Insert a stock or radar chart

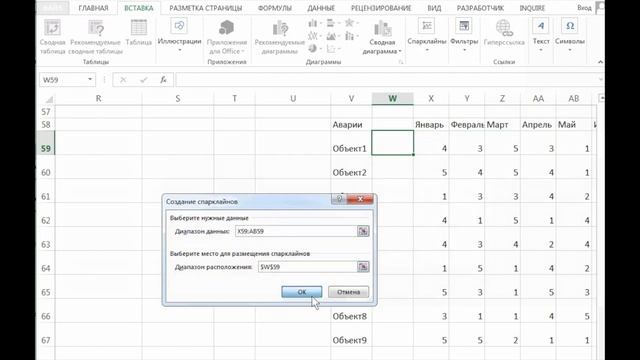[x=351, y=23]
